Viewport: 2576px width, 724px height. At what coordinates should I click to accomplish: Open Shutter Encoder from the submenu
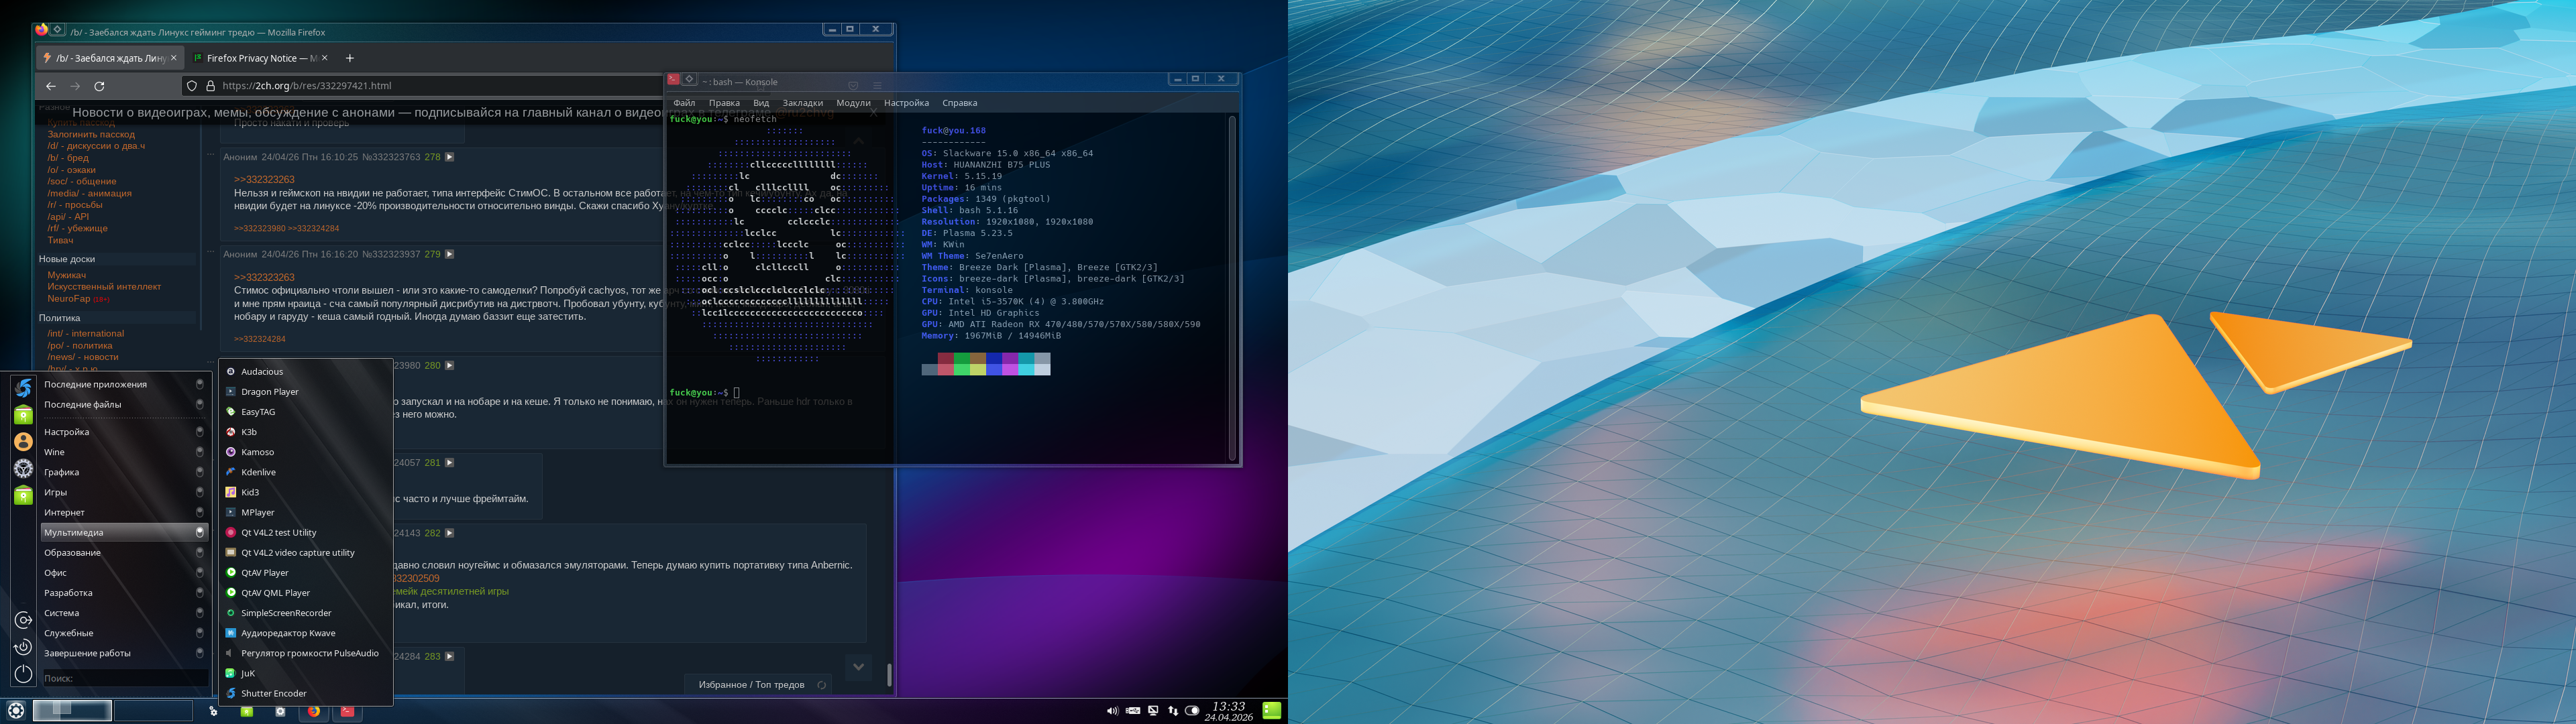[305, 693]
